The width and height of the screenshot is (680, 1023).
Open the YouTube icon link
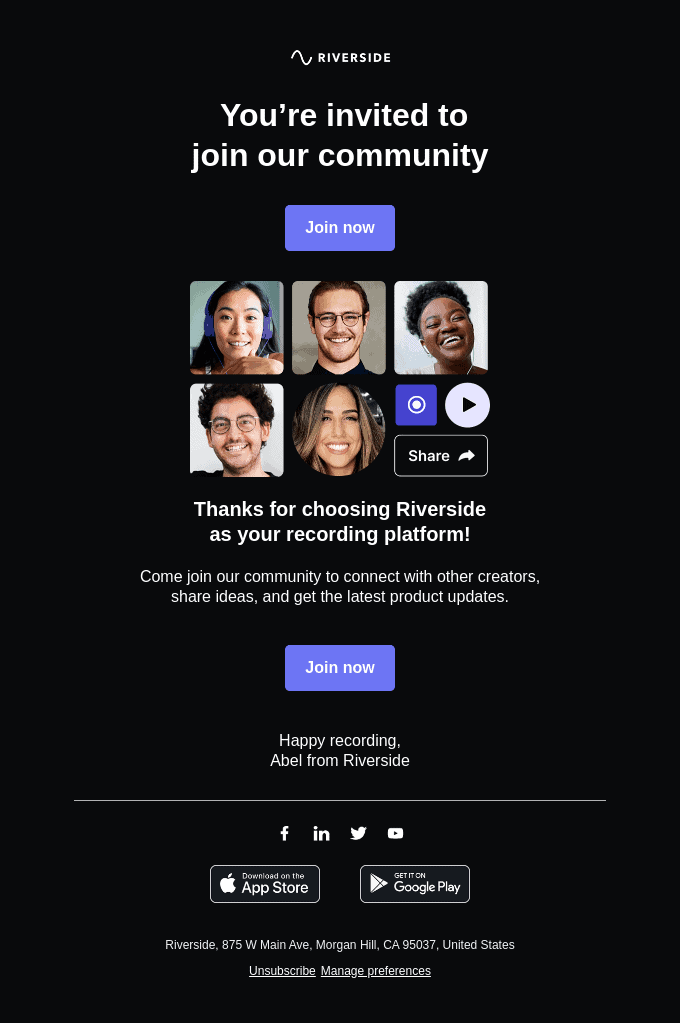pyautogui.click(x=395, y=833)
